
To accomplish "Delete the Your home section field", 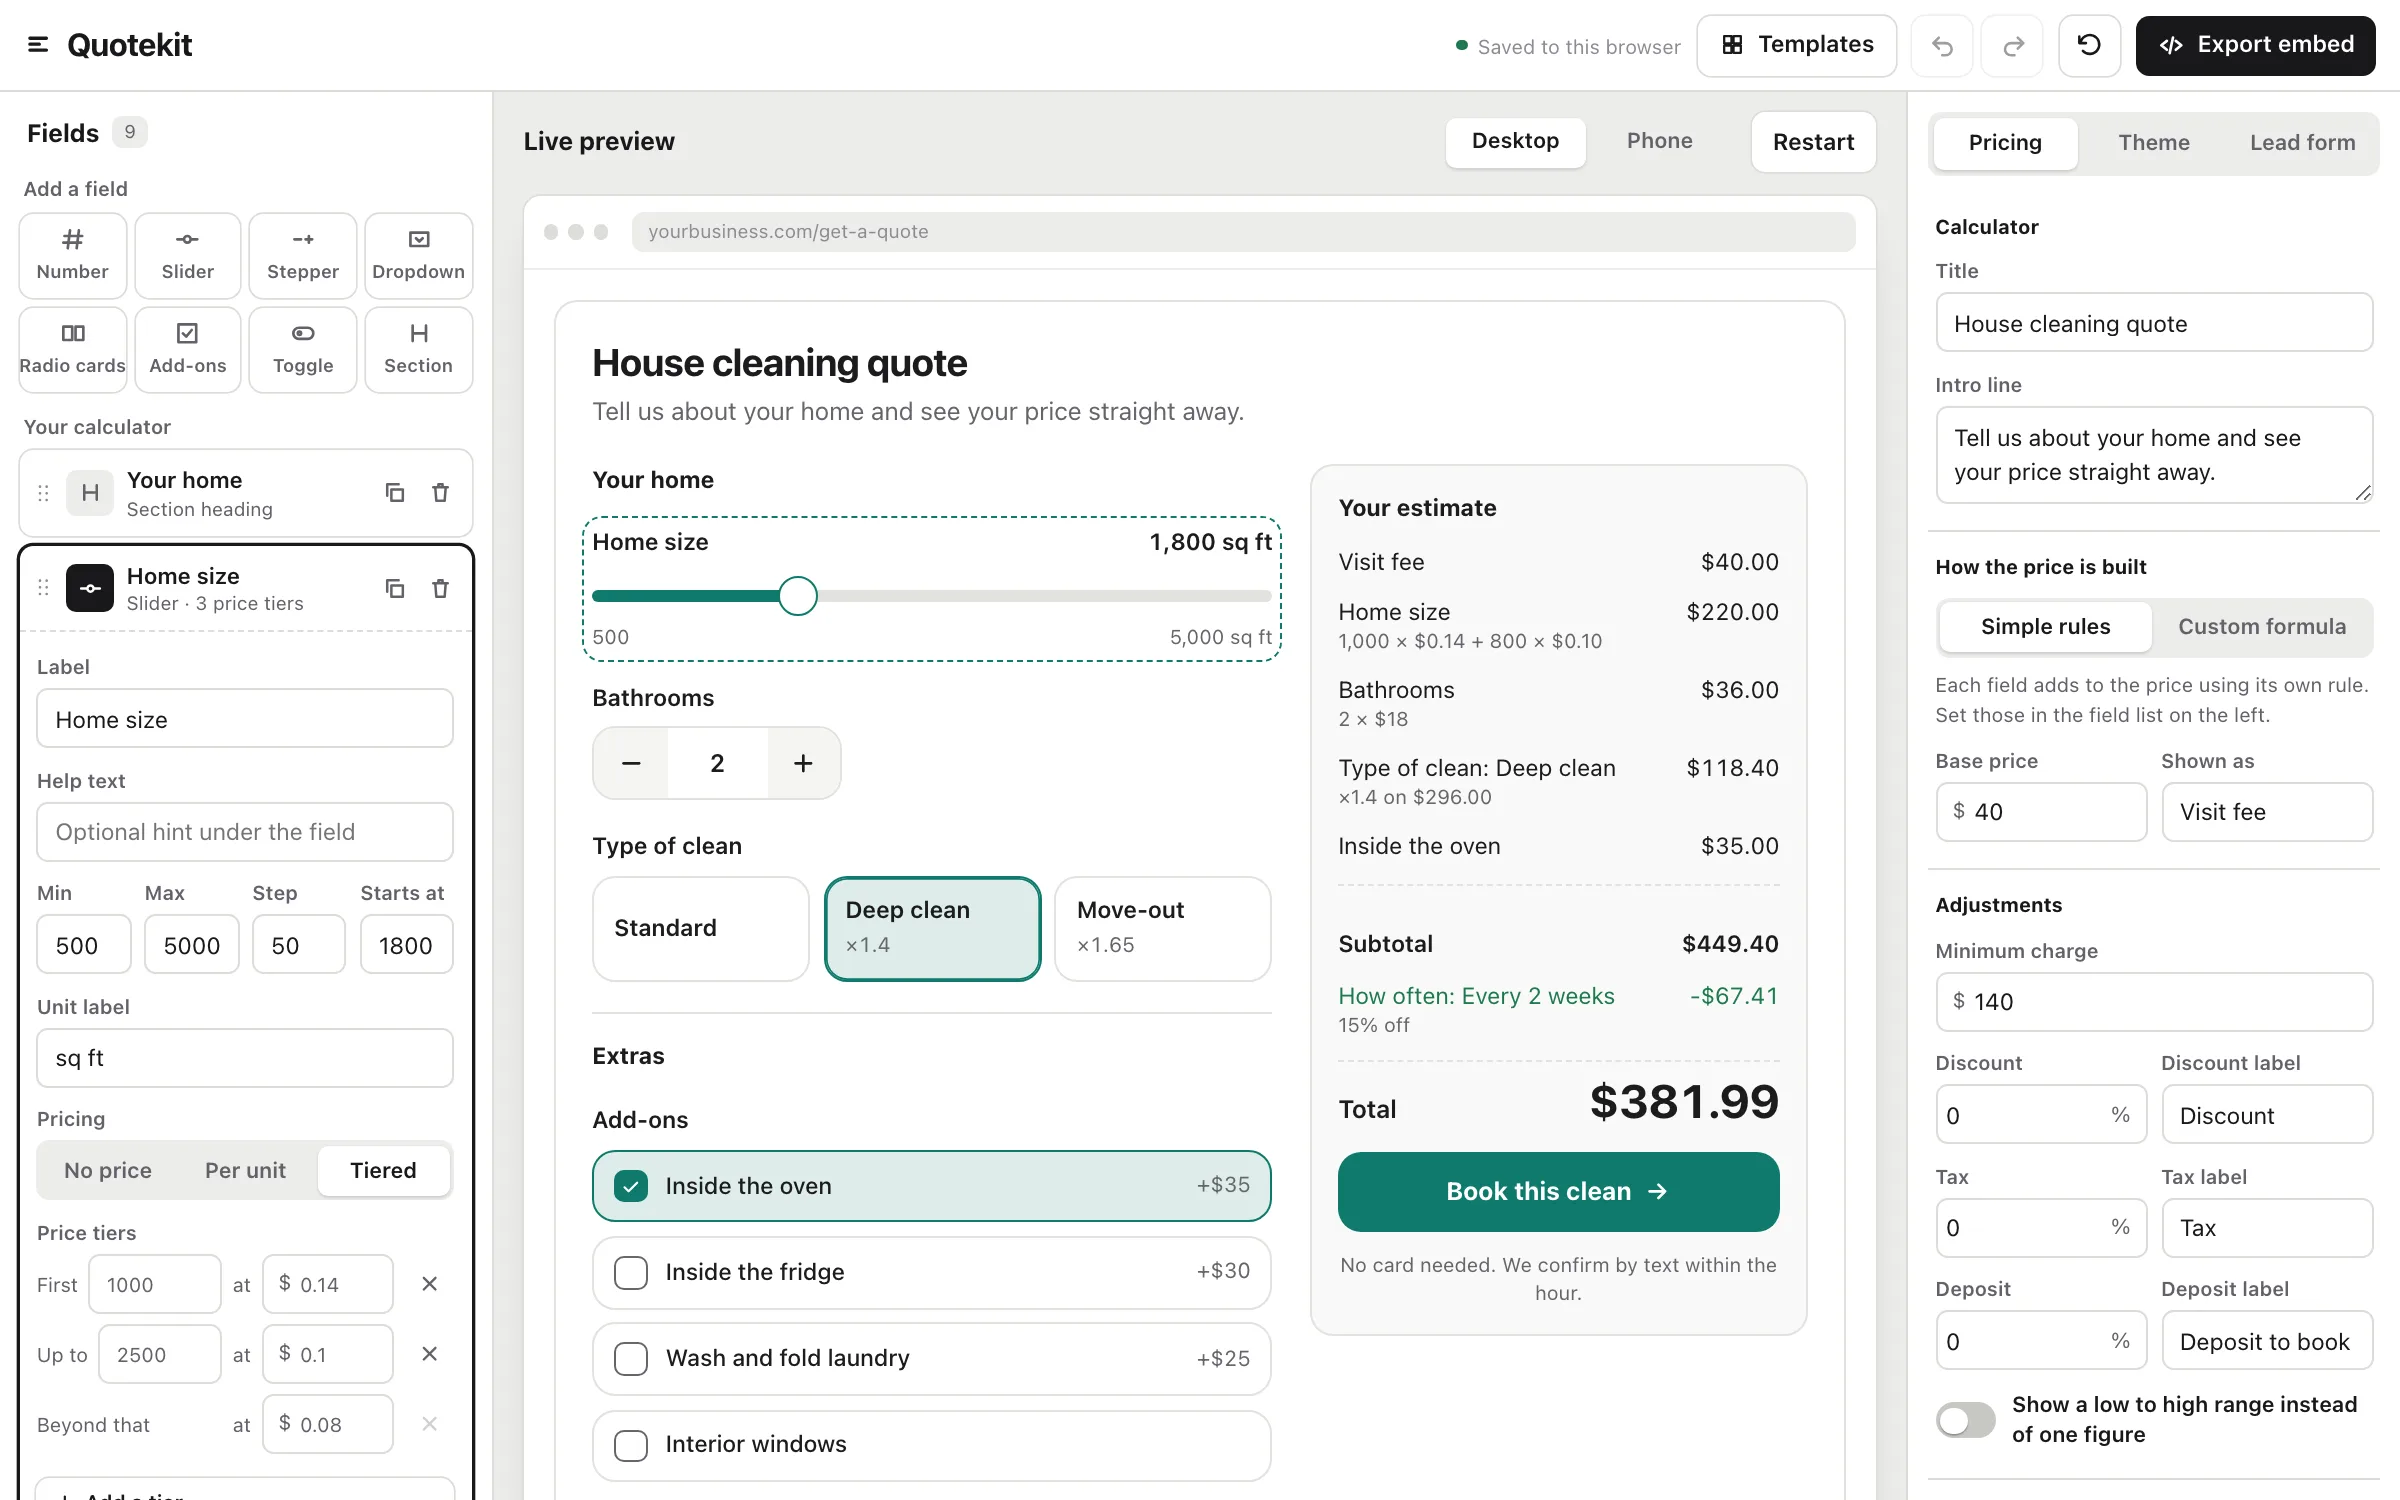I will tap(440, 492).
